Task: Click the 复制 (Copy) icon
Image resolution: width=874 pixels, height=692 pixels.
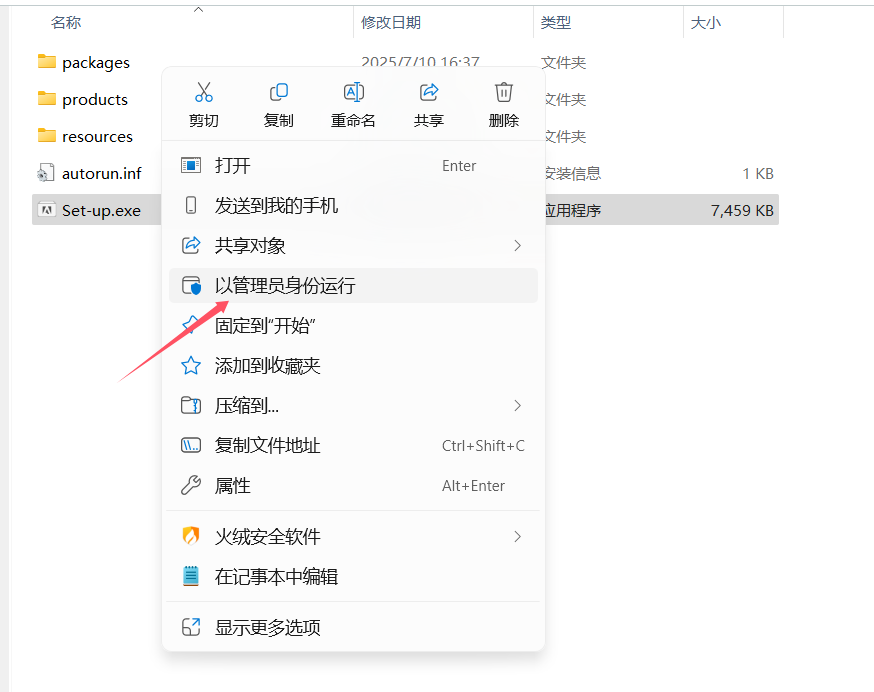Action: pos(278,91)
